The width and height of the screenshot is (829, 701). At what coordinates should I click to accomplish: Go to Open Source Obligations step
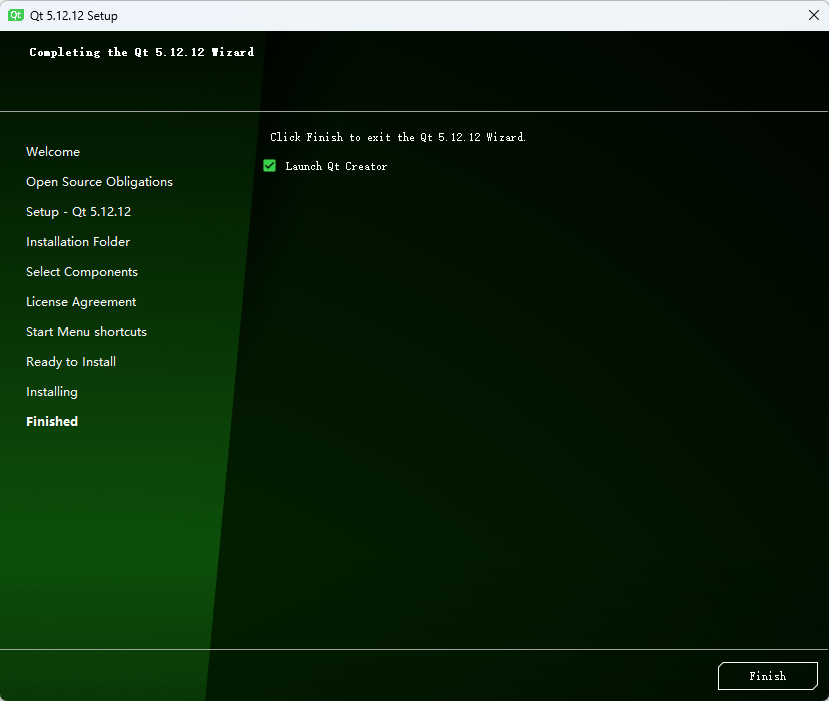(x=99, y=182)
